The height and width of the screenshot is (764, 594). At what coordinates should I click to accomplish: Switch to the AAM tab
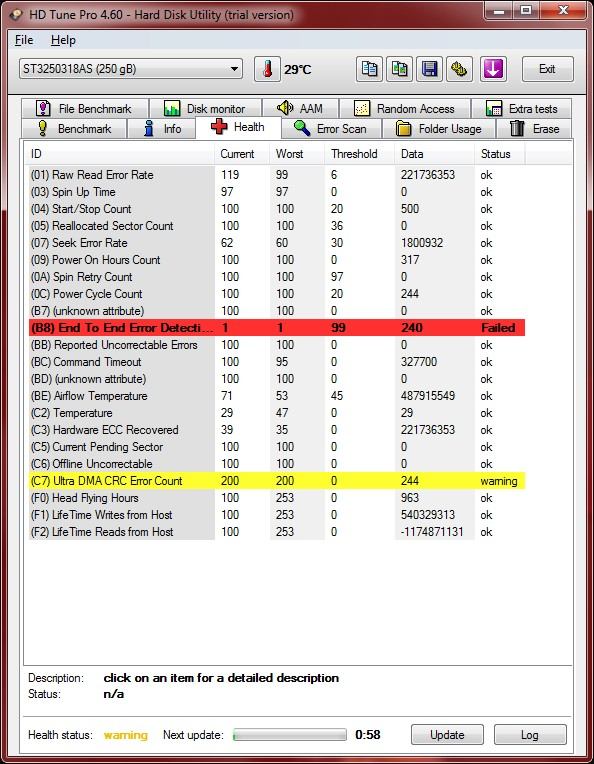pos(300,108)
